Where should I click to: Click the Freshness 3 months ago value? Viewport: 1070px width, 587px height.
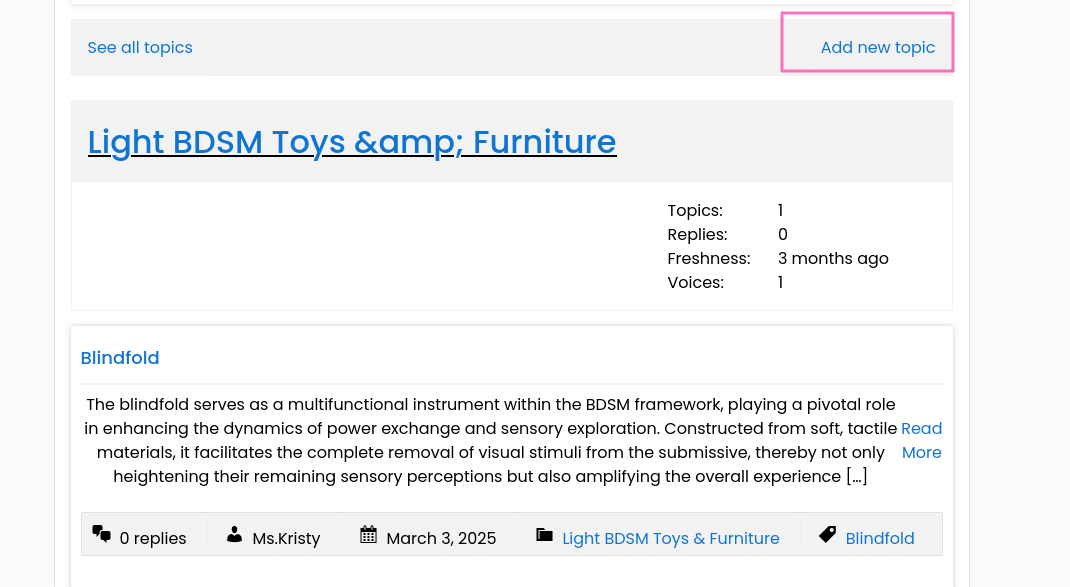pyautogui.click(x=833, y=259)
